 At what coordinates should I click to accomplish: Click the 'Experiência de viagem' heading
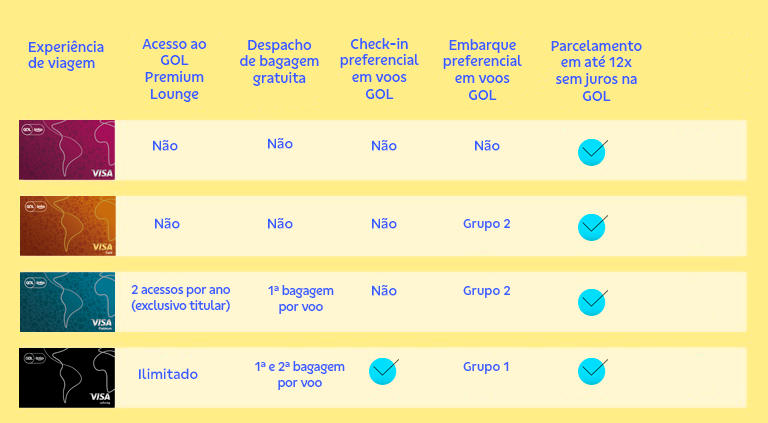(66, 55)
